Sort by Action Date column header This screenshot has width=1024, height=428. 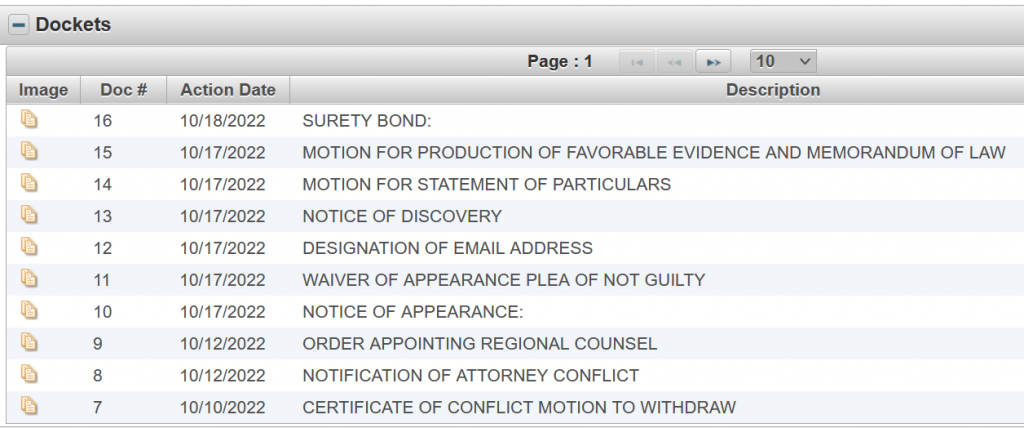[x=228, y=90]
